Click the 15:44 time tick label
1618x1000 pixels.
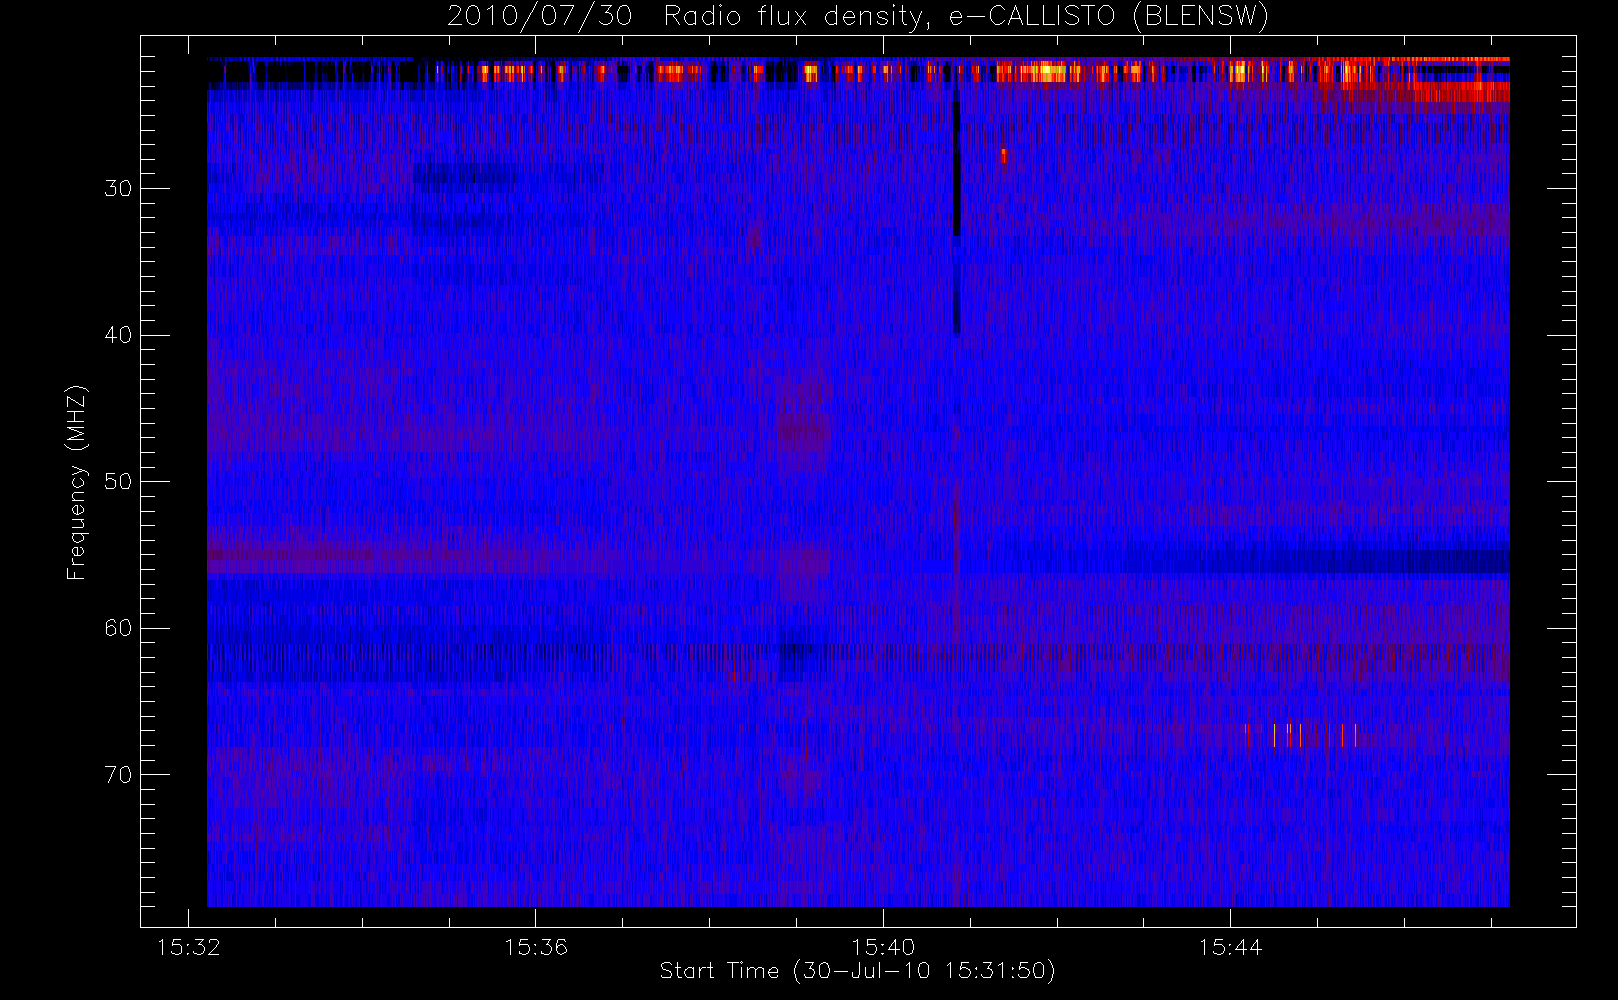1231,947
